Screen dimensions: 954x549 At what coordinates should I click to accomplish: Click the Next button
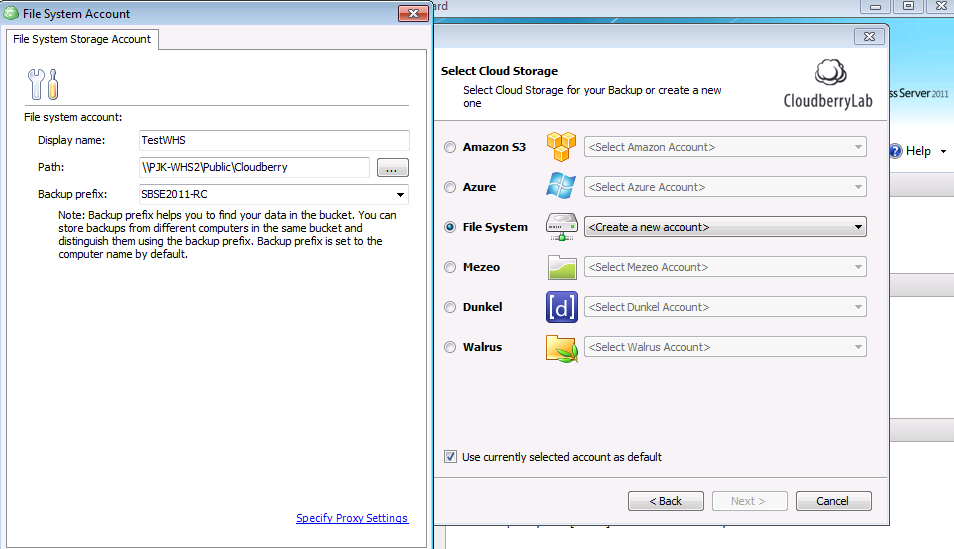coord(750,501)
